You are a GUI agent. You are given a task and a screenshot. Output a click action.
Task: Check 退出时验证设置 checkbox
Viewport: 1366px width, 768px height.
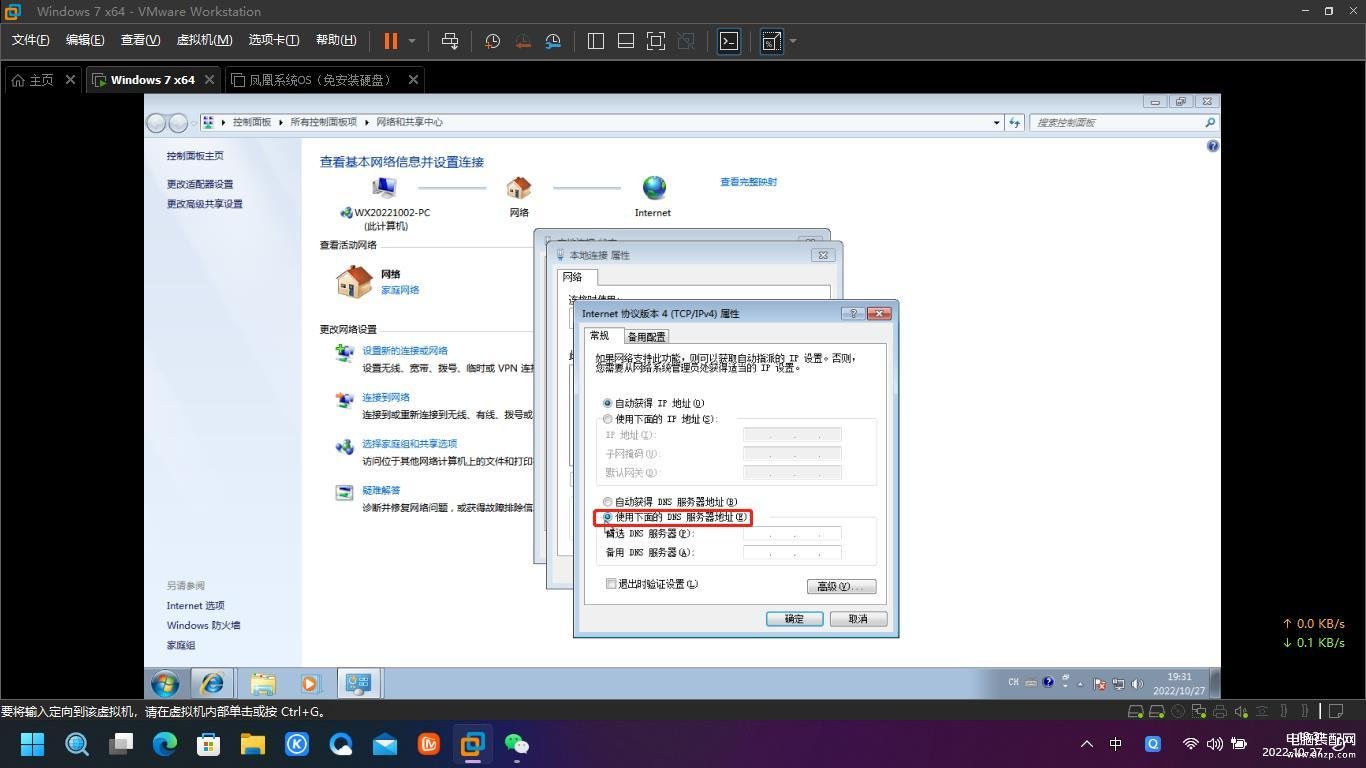pos(611,584)
